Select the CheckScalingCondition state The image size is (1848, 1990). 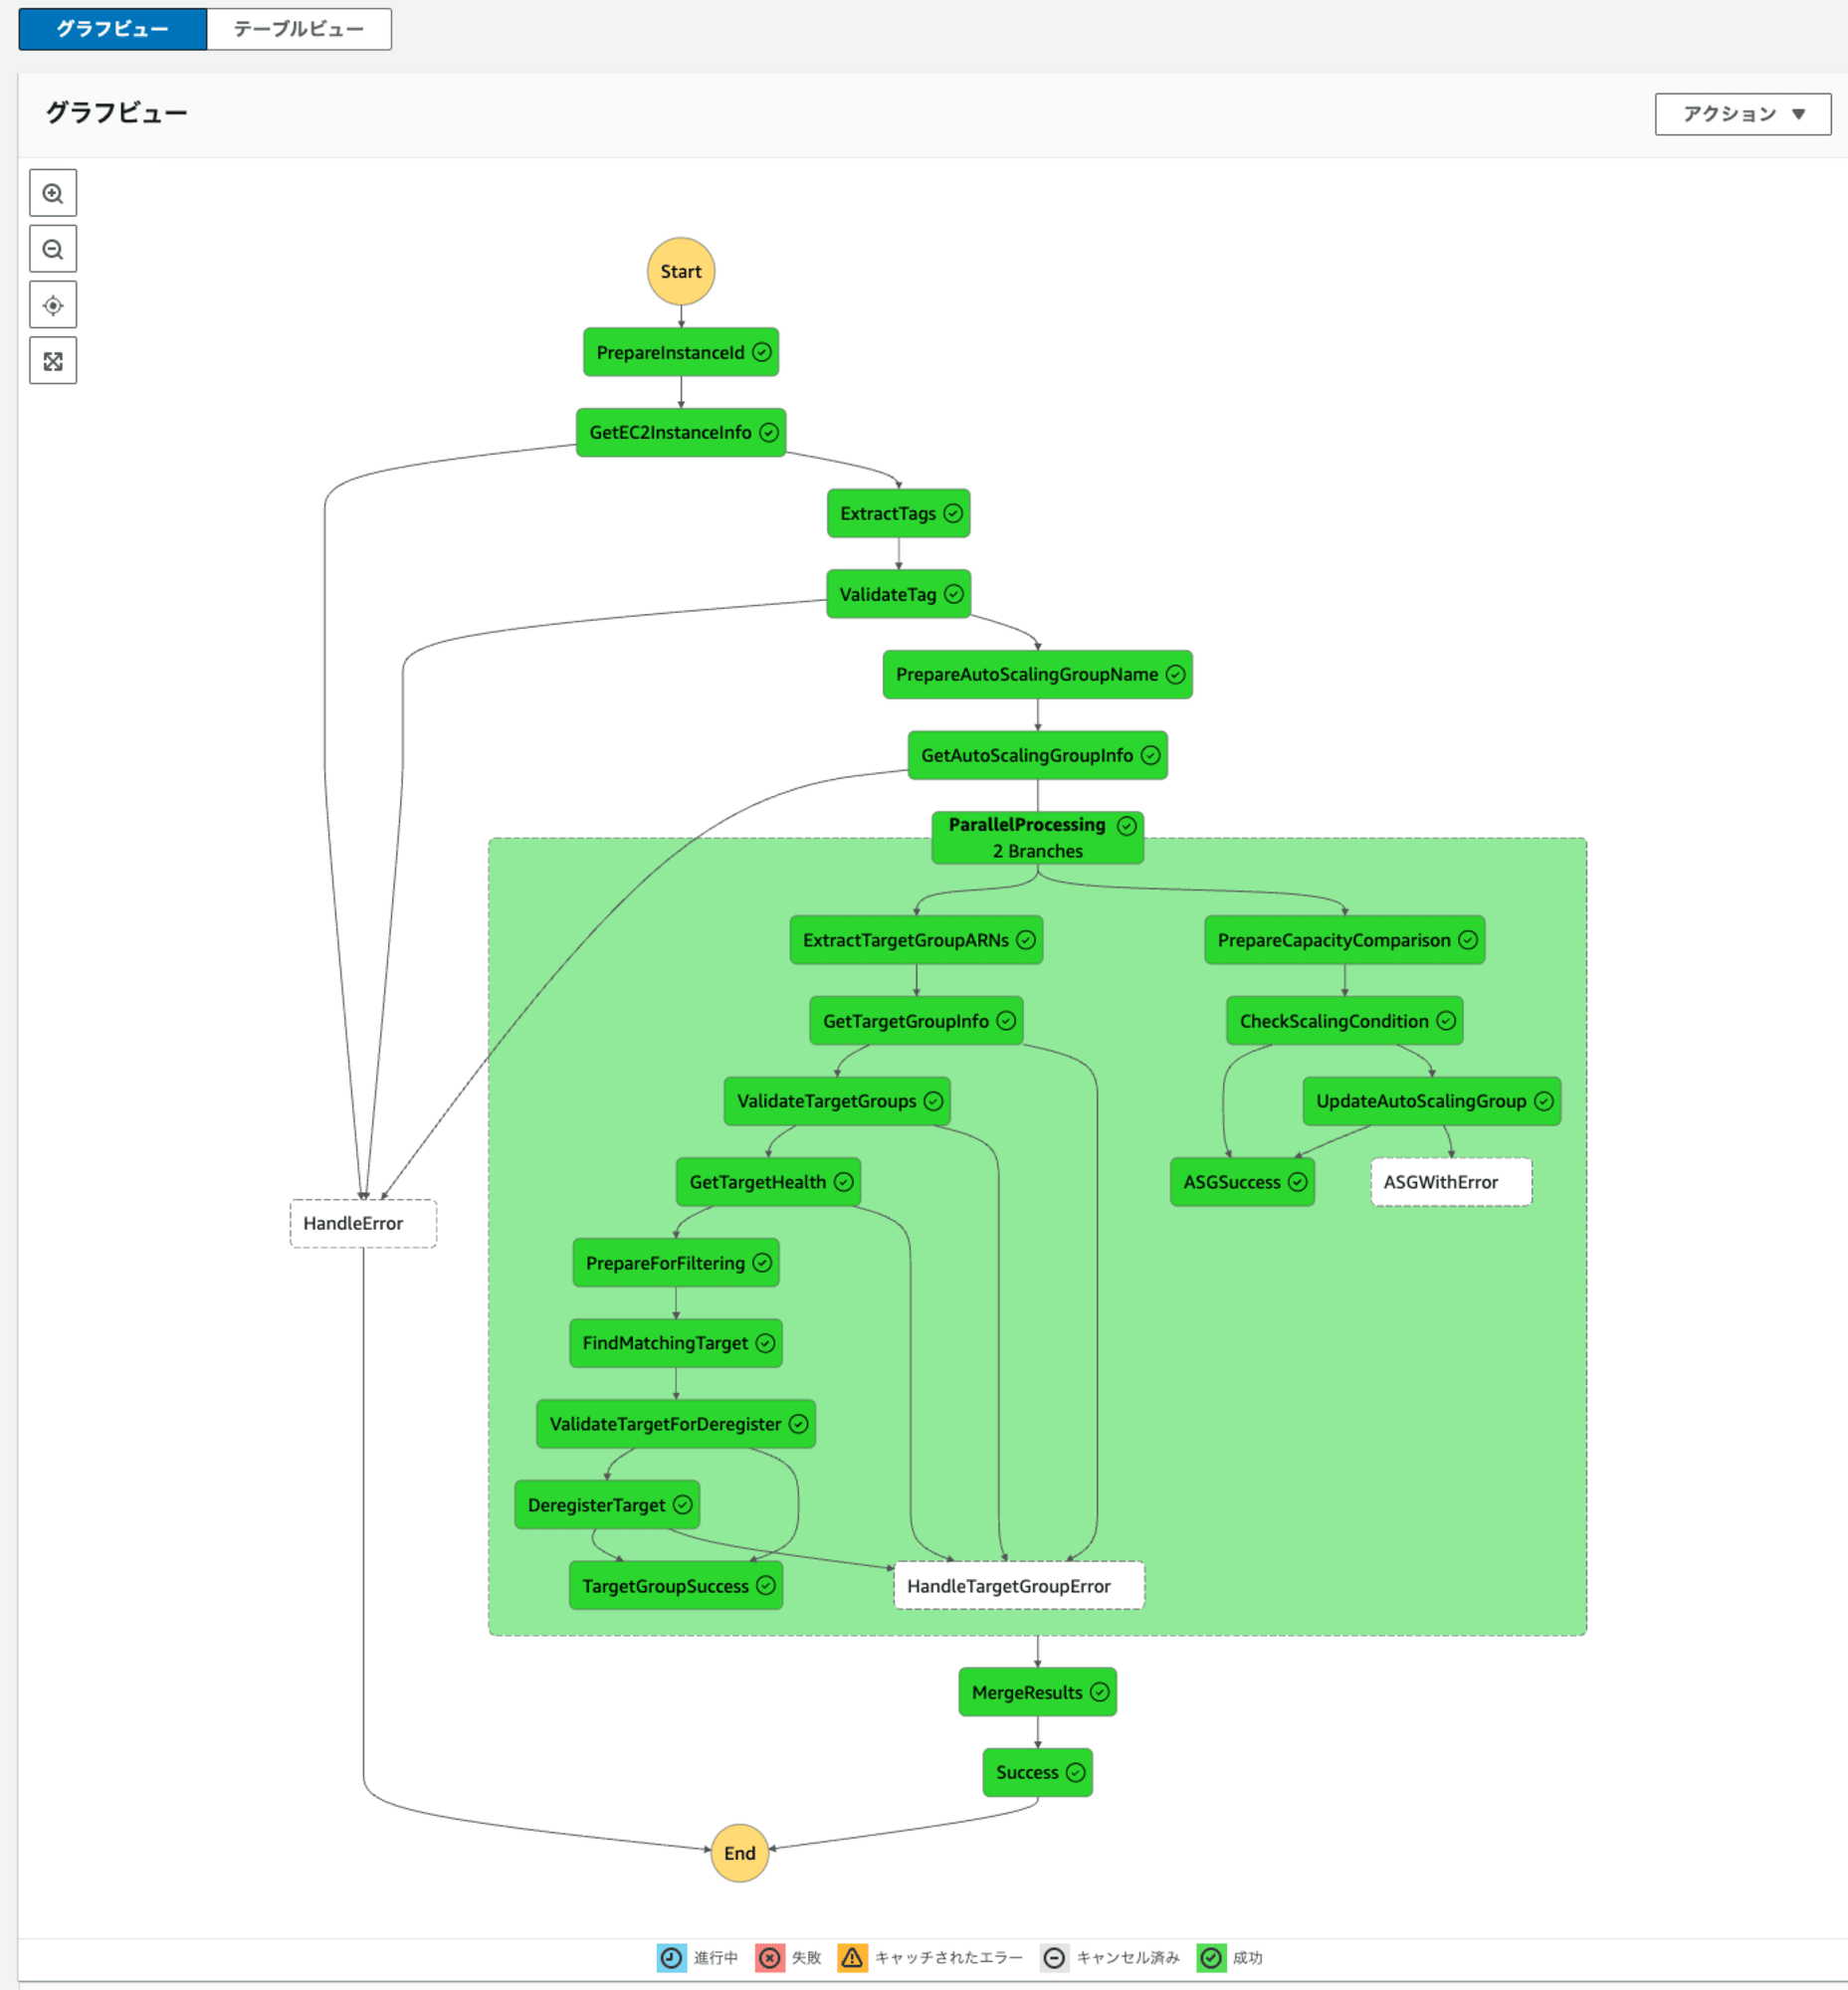[x=1344, y=1020]
